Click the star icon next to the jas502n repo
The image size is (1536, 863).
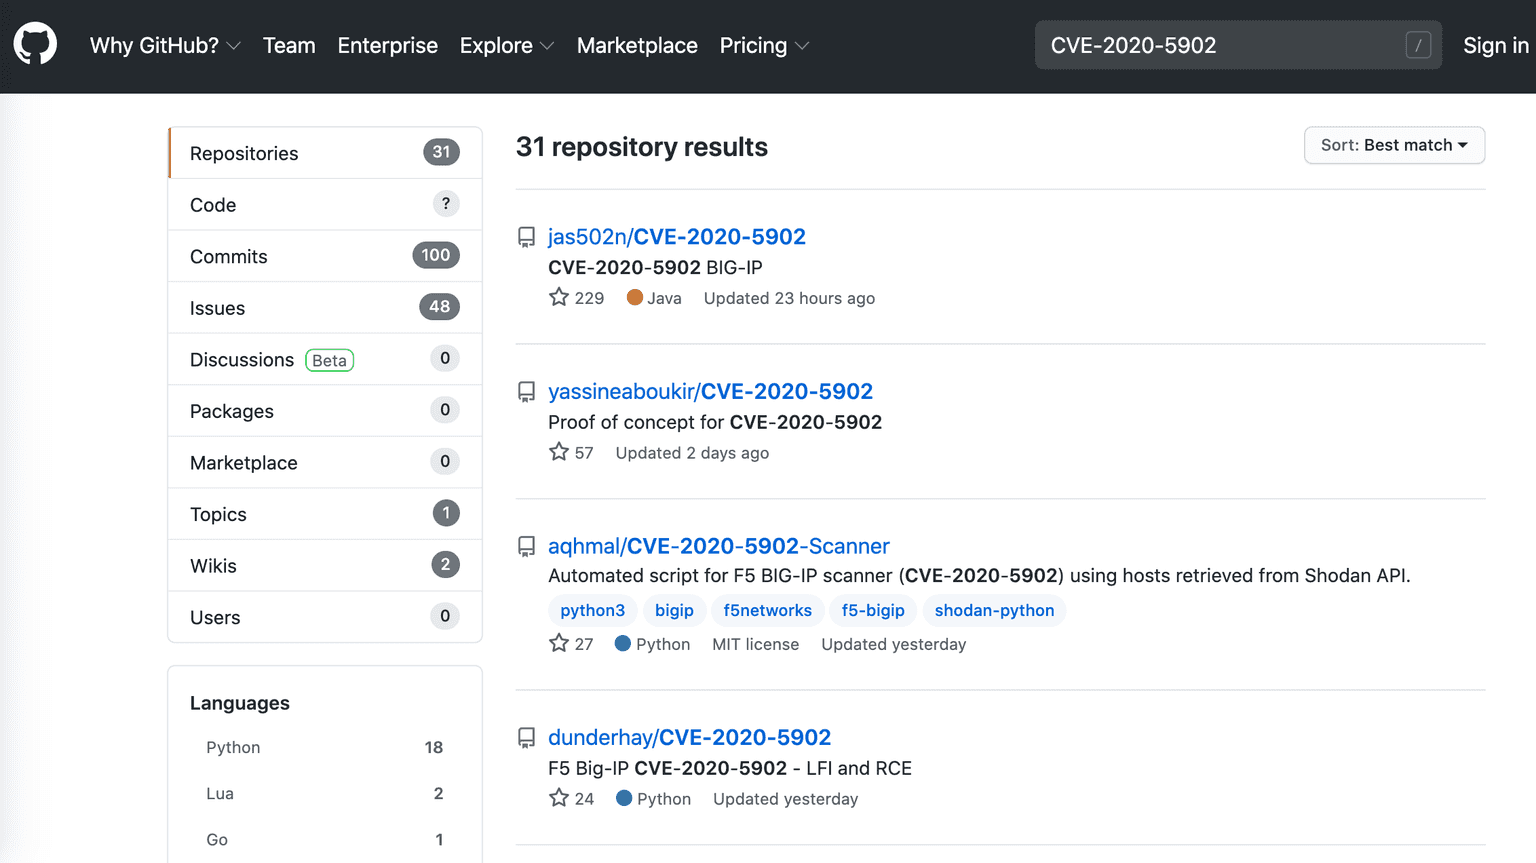(x=558, y=297)
